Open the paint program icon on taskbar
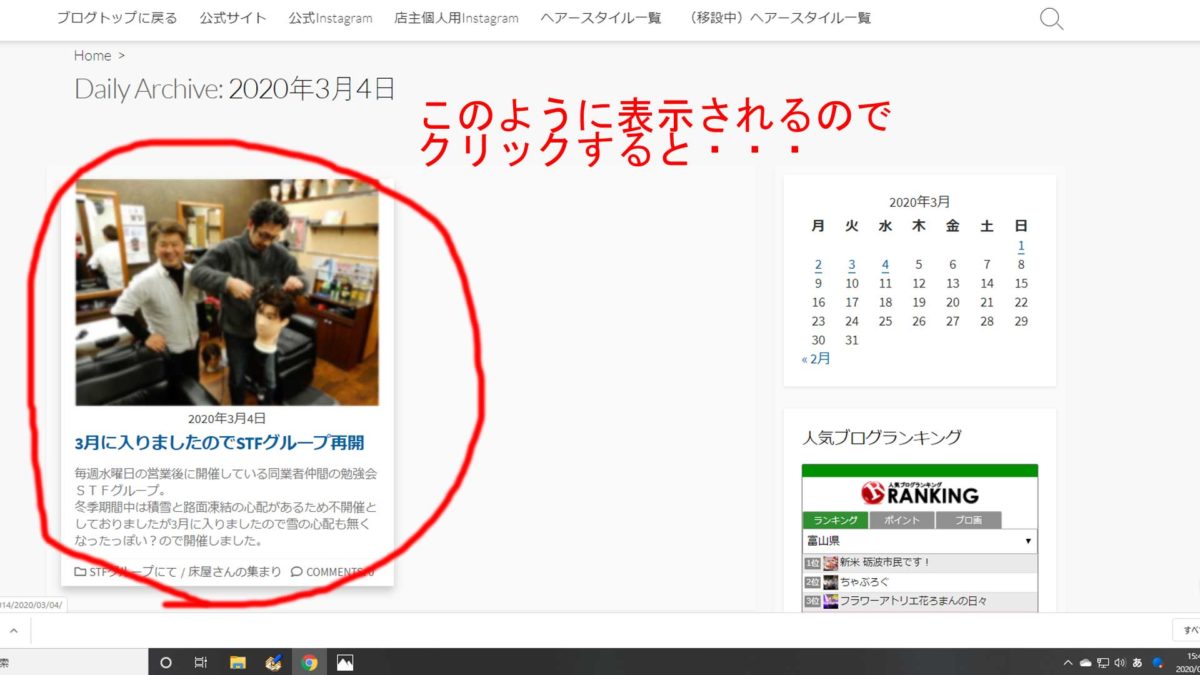 tap(273, 662)
